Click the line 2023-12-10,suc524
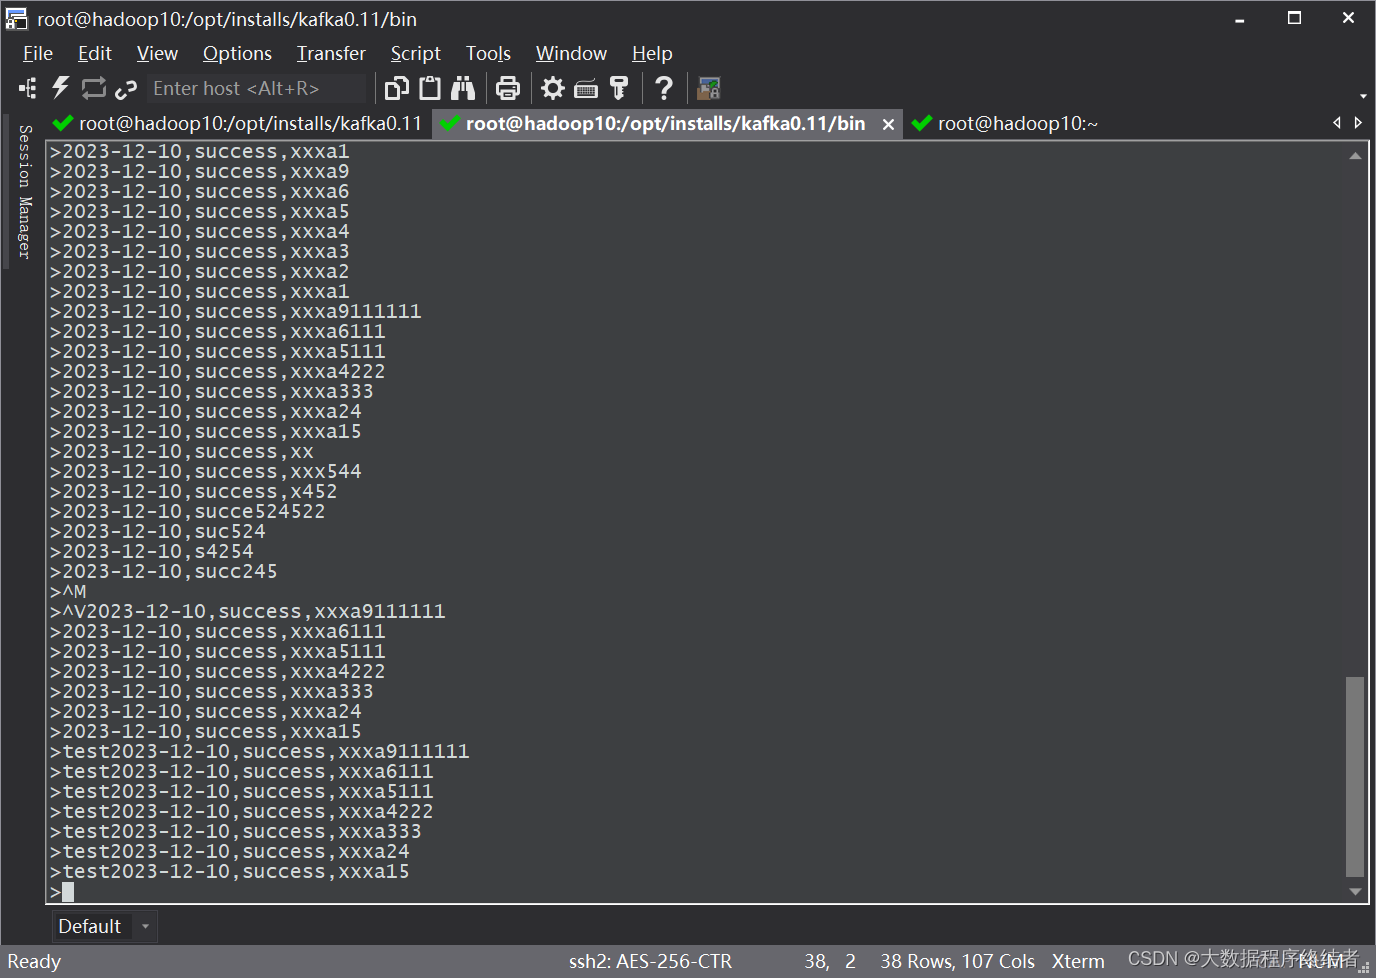This screenshot has width=1376, height=978. 157,531
